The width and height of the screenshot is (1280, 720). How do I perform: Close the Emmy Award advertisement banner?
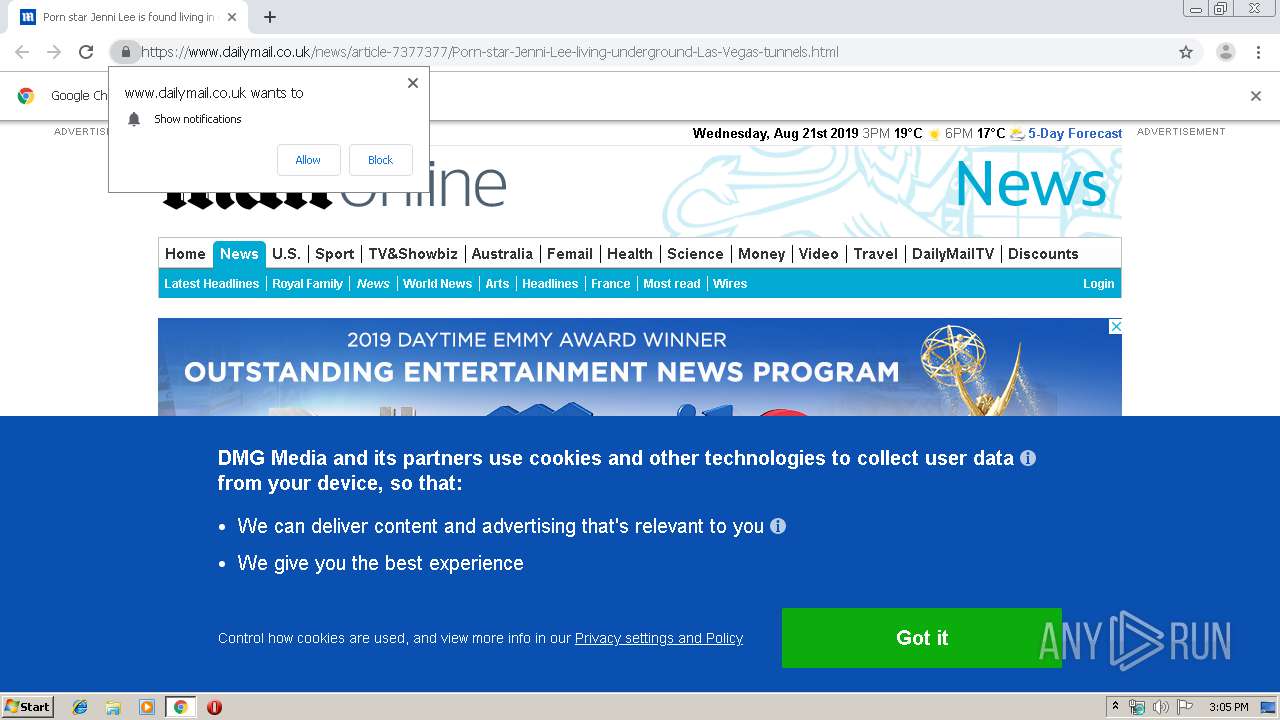[1115, 326]
